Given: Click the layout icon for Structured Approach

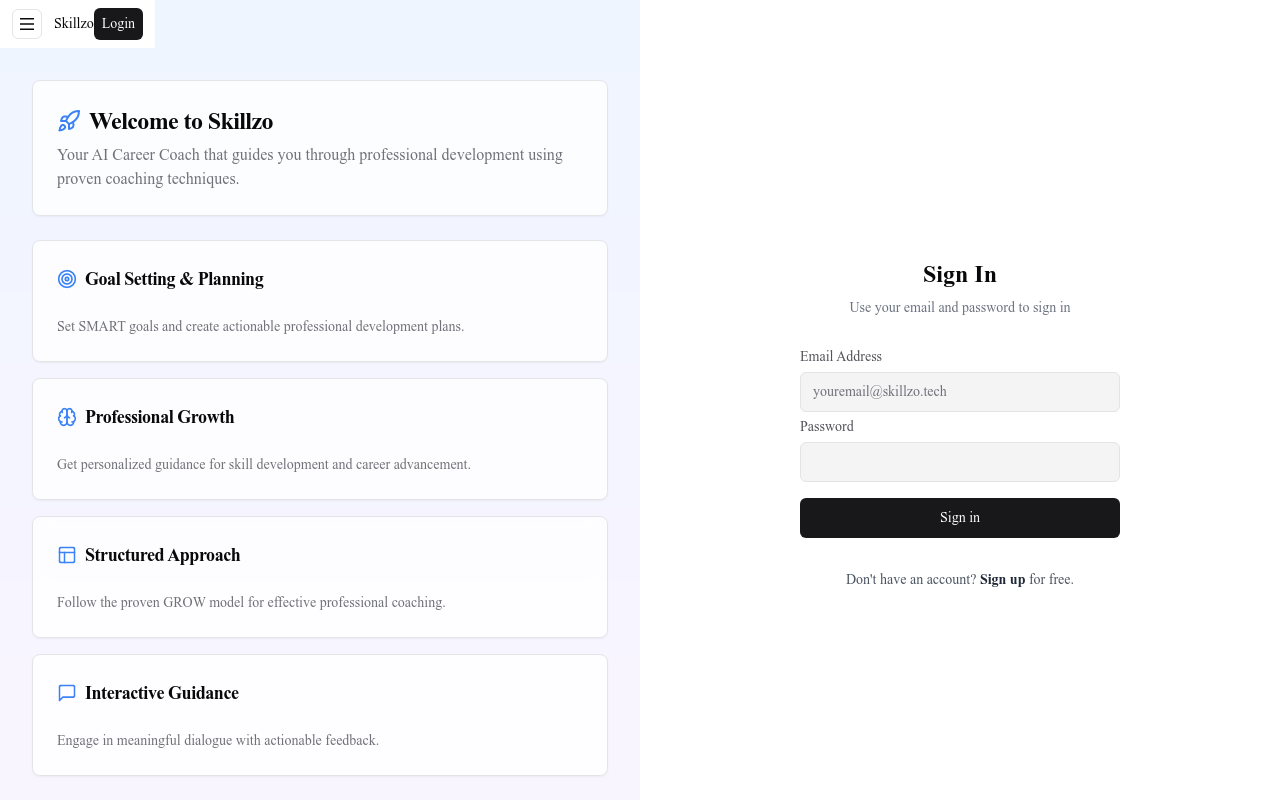Looking at the screenshot, I should pos(67,555).
